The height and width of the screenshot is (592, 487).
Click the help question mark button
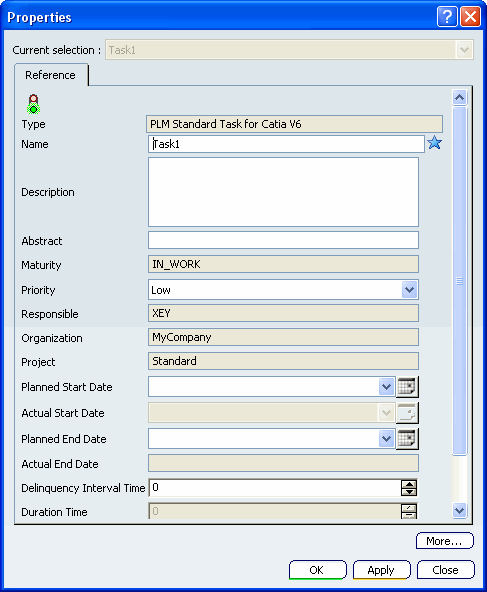pos(447,17)
